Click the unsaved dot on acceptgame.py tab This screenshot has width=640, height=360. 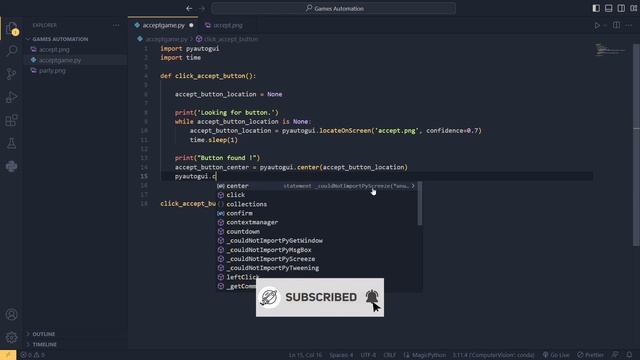point(191,25)
